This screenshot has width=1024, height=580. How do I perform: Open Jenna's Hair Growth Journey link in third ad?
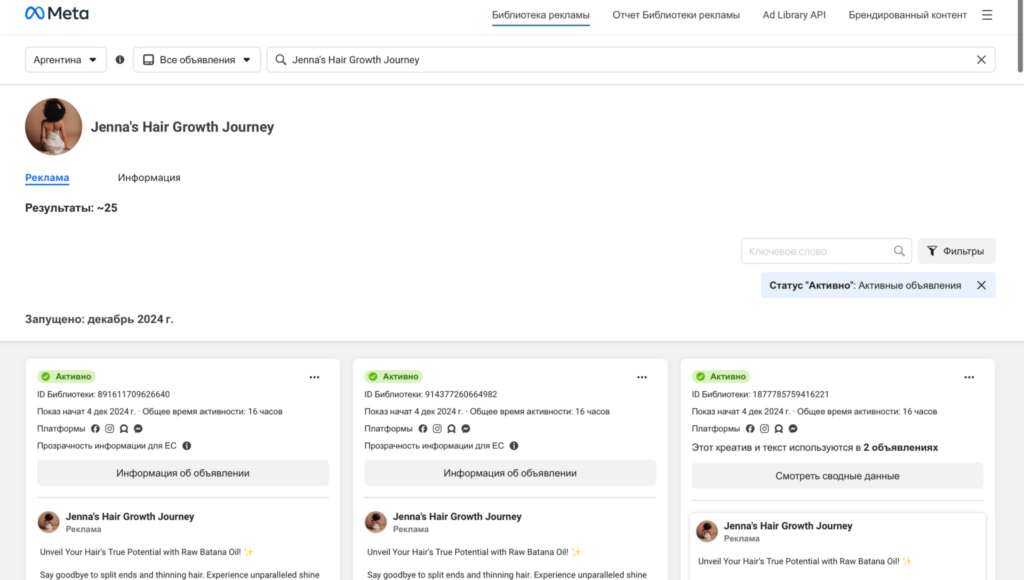(788, 526)
